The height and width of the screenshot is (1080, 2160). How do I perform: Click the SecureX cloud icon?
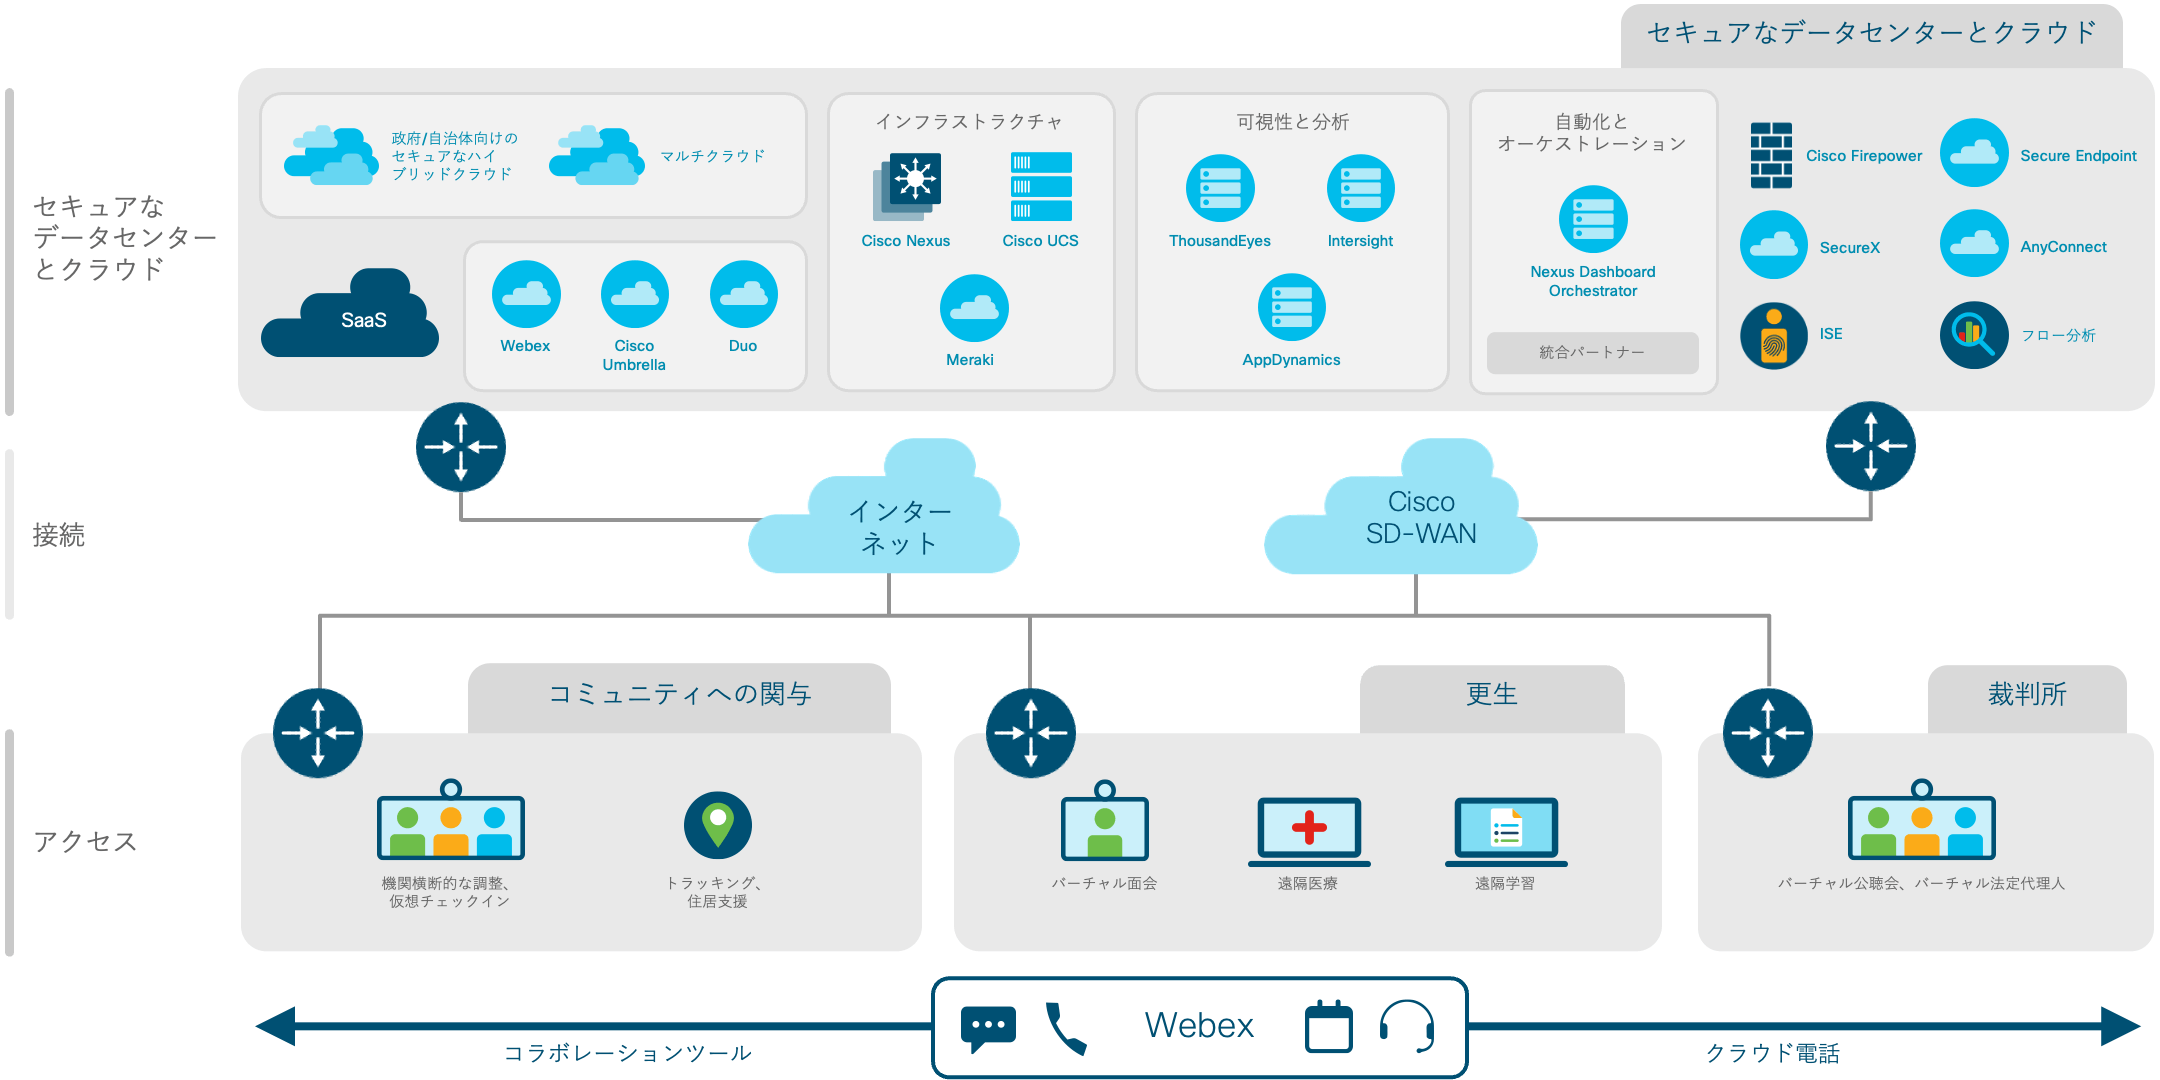coord(1774,244)
